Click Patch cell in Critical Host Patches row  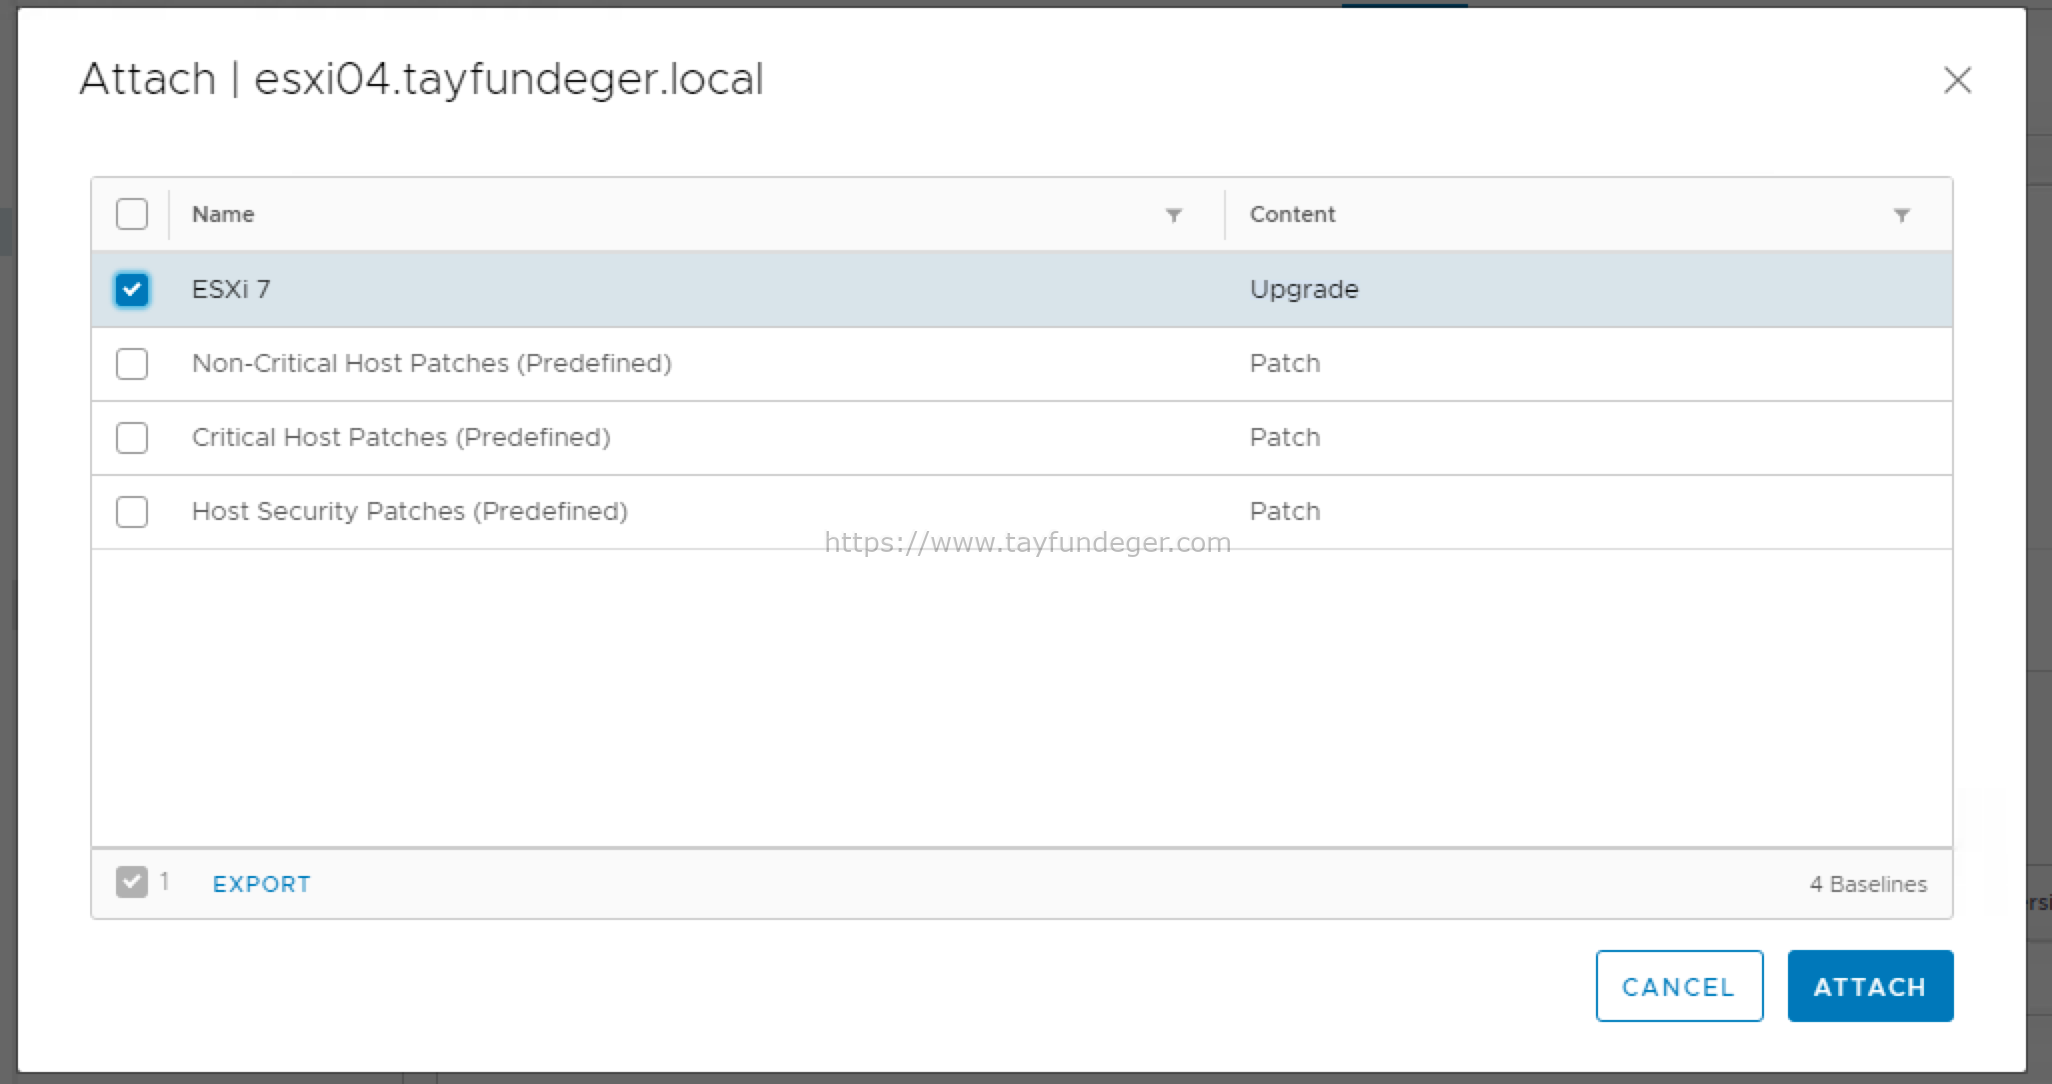point(1285,437)
